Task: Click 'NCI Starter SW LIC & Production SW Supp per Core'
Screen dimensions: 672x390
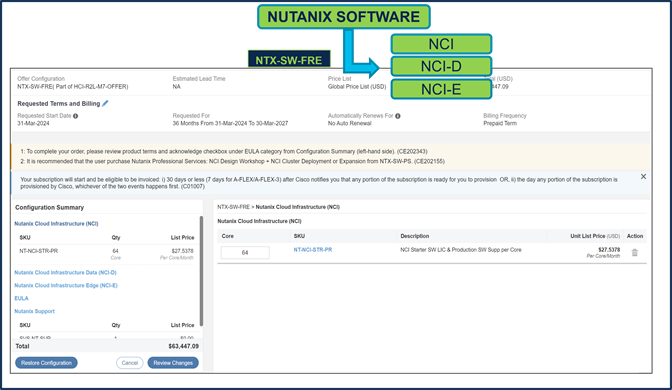Action: [461, 250]
